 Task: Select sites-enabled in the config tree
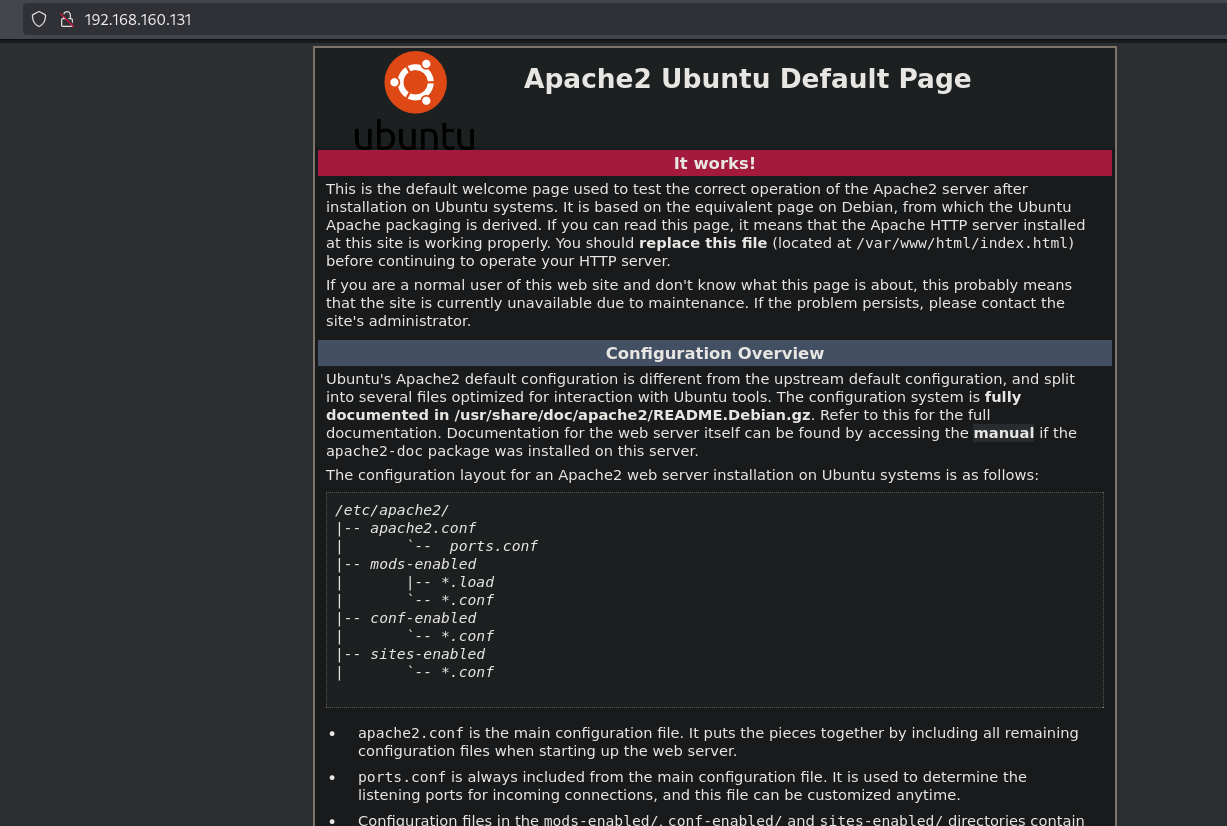(427, 654)
